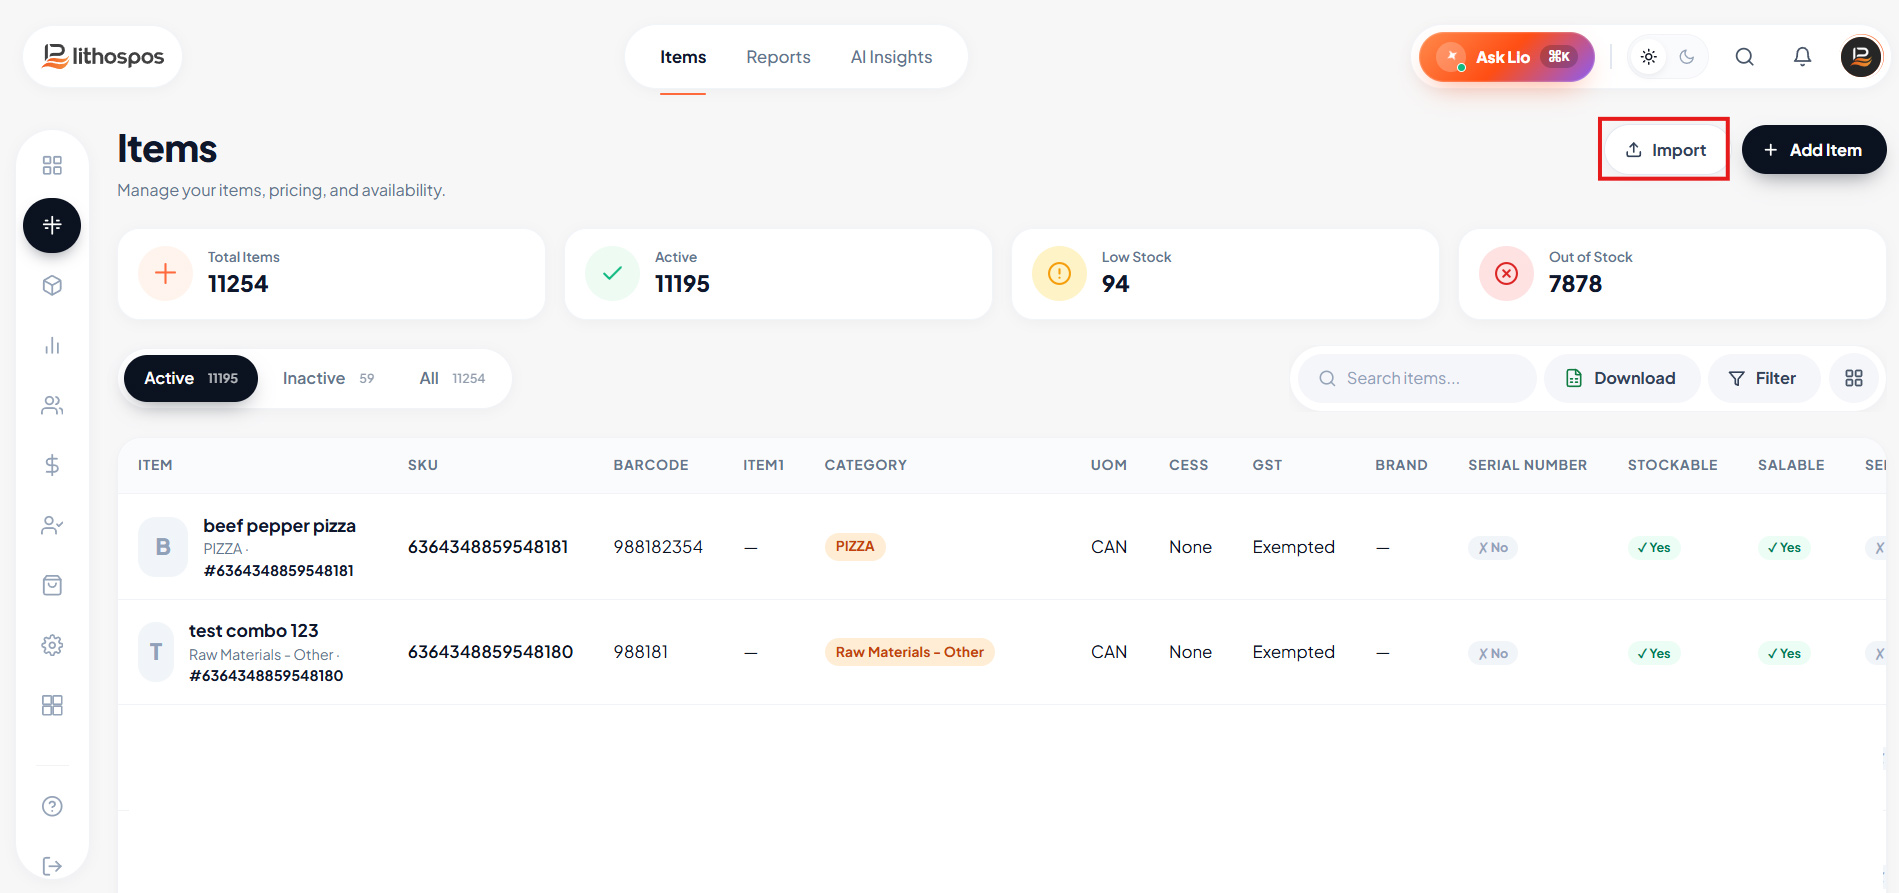Viewport: 1899px width, 893px height.
Task: Open the bar chart analytics sidebar icon
Action: 52,345
